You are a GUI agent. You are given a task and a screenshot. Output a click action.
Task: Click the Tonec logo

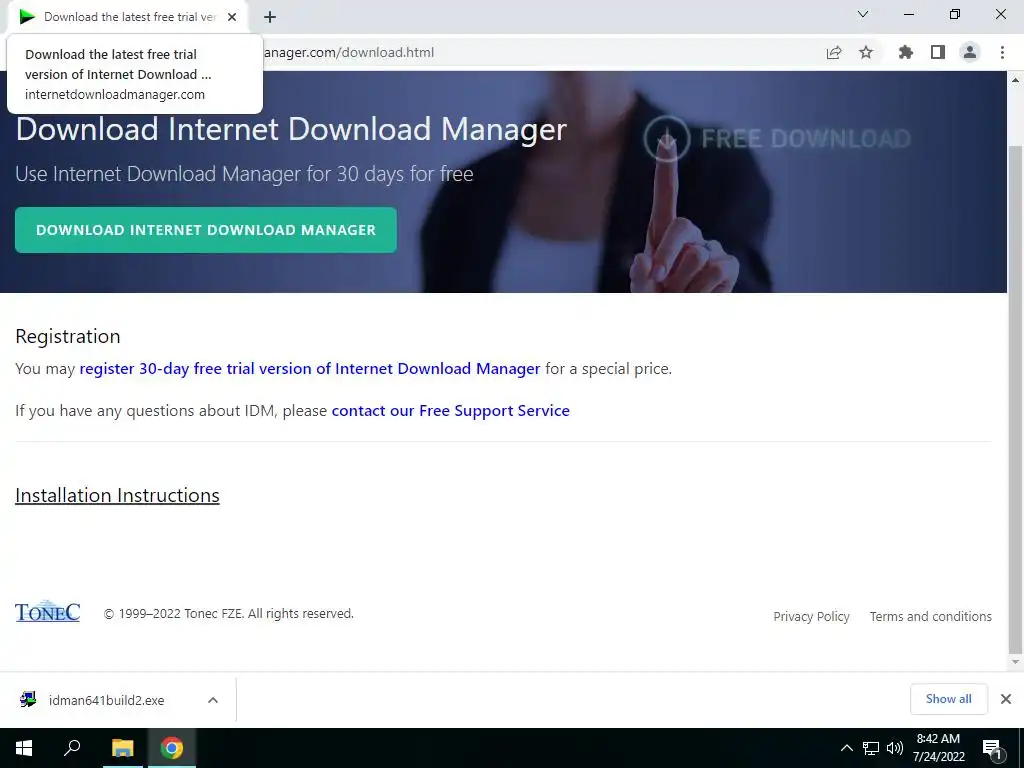point(48,611)
